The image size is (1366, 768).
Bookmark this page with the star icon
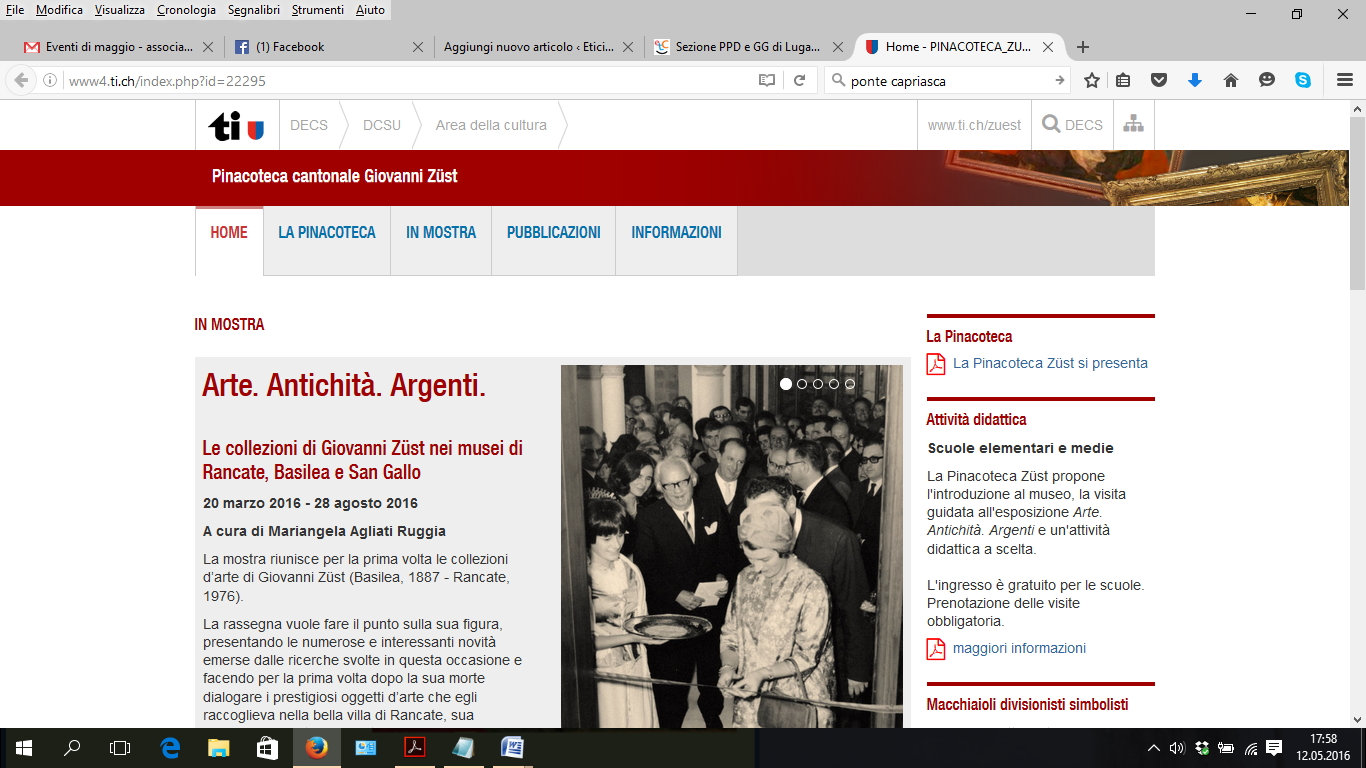[x=1092, y=81]
